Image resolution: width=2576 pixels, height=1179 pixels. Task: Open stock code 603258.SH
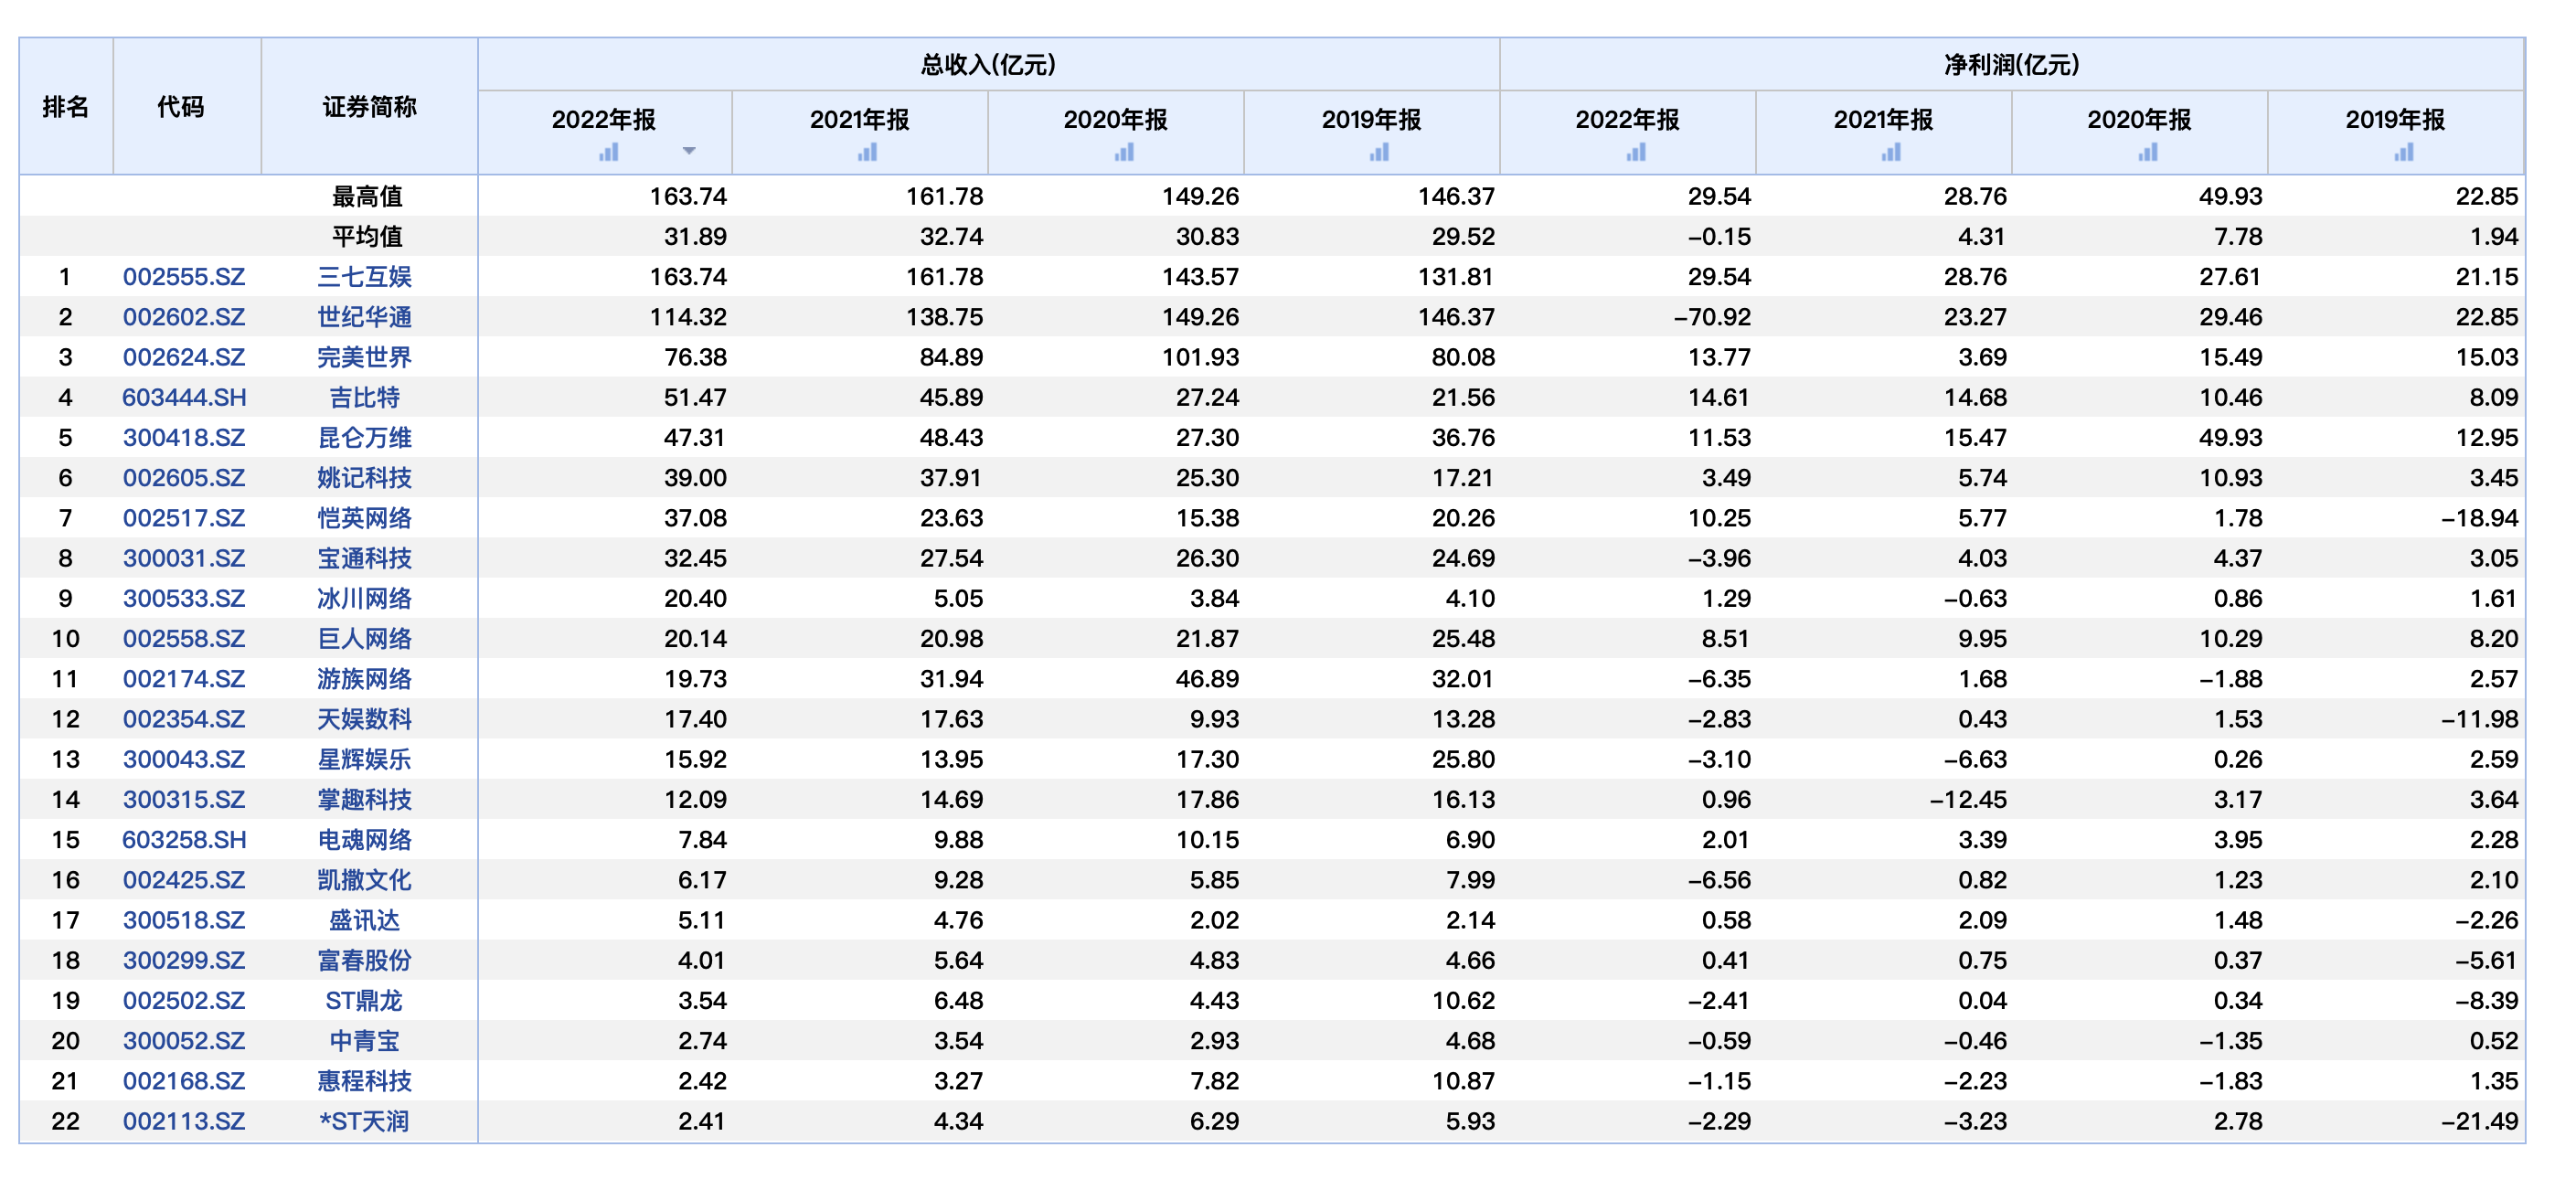(x=184, y=840)
